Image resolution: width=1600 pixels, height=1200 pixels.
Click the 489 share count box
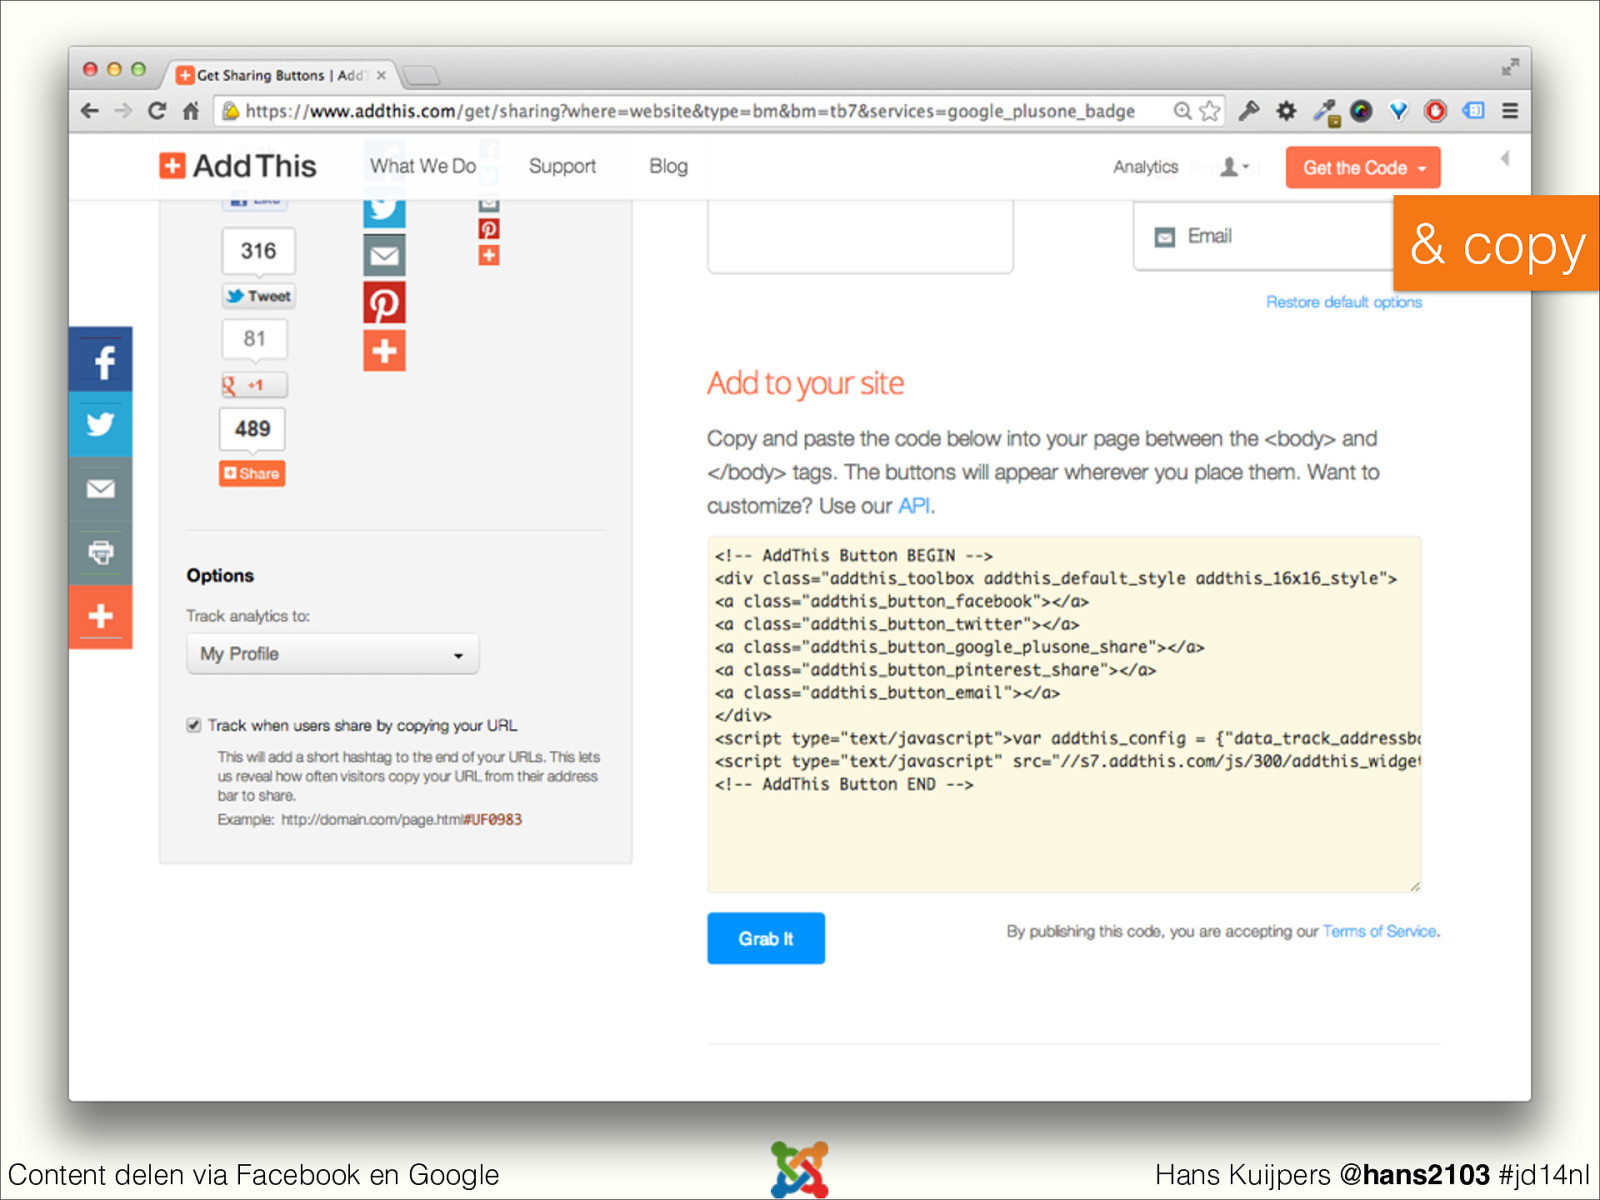click(x=252, y=429)
